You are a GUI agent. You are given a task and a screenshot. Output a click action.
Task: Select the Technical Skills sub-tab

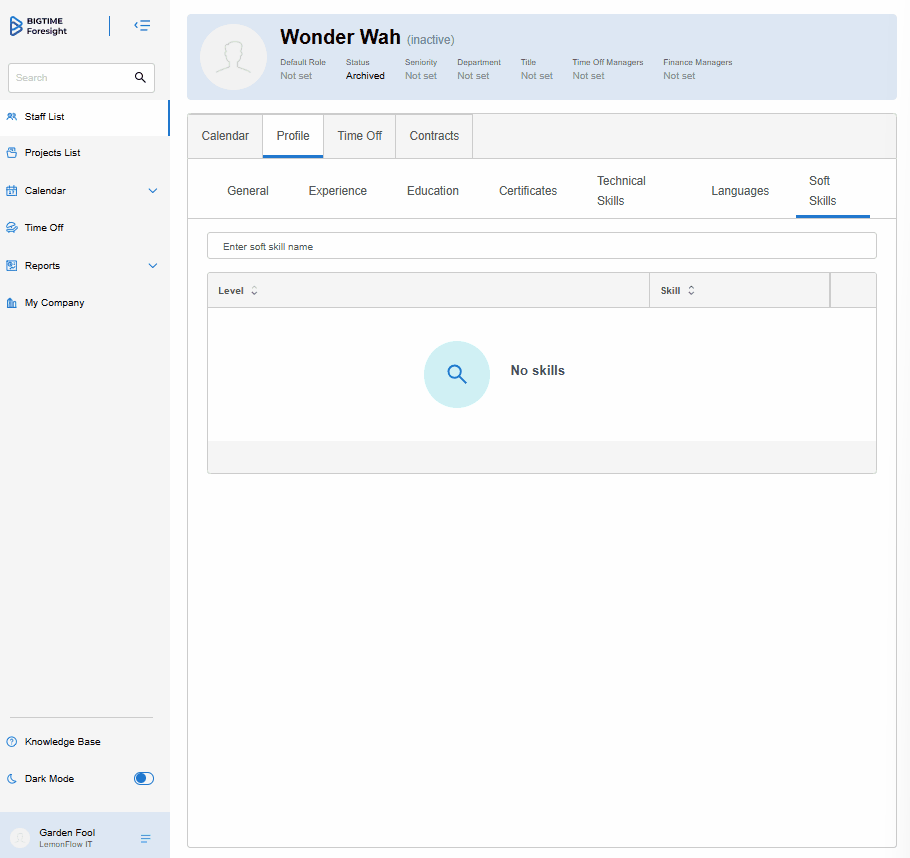click(x=621, y=190)
